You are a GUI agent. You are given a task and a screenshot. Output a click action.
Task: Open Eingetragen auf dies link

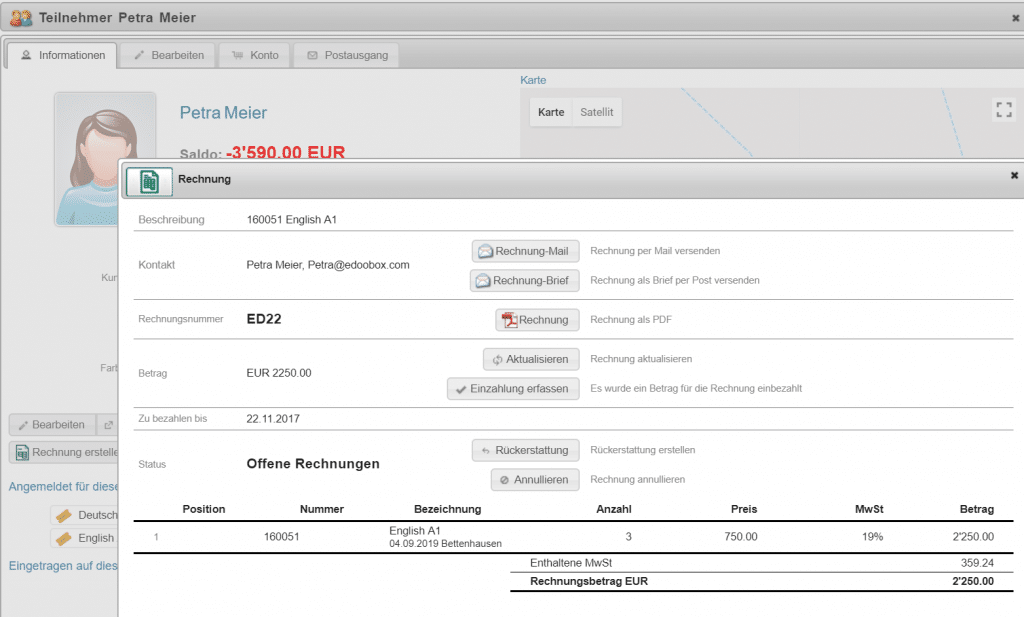tap(63, 566)
